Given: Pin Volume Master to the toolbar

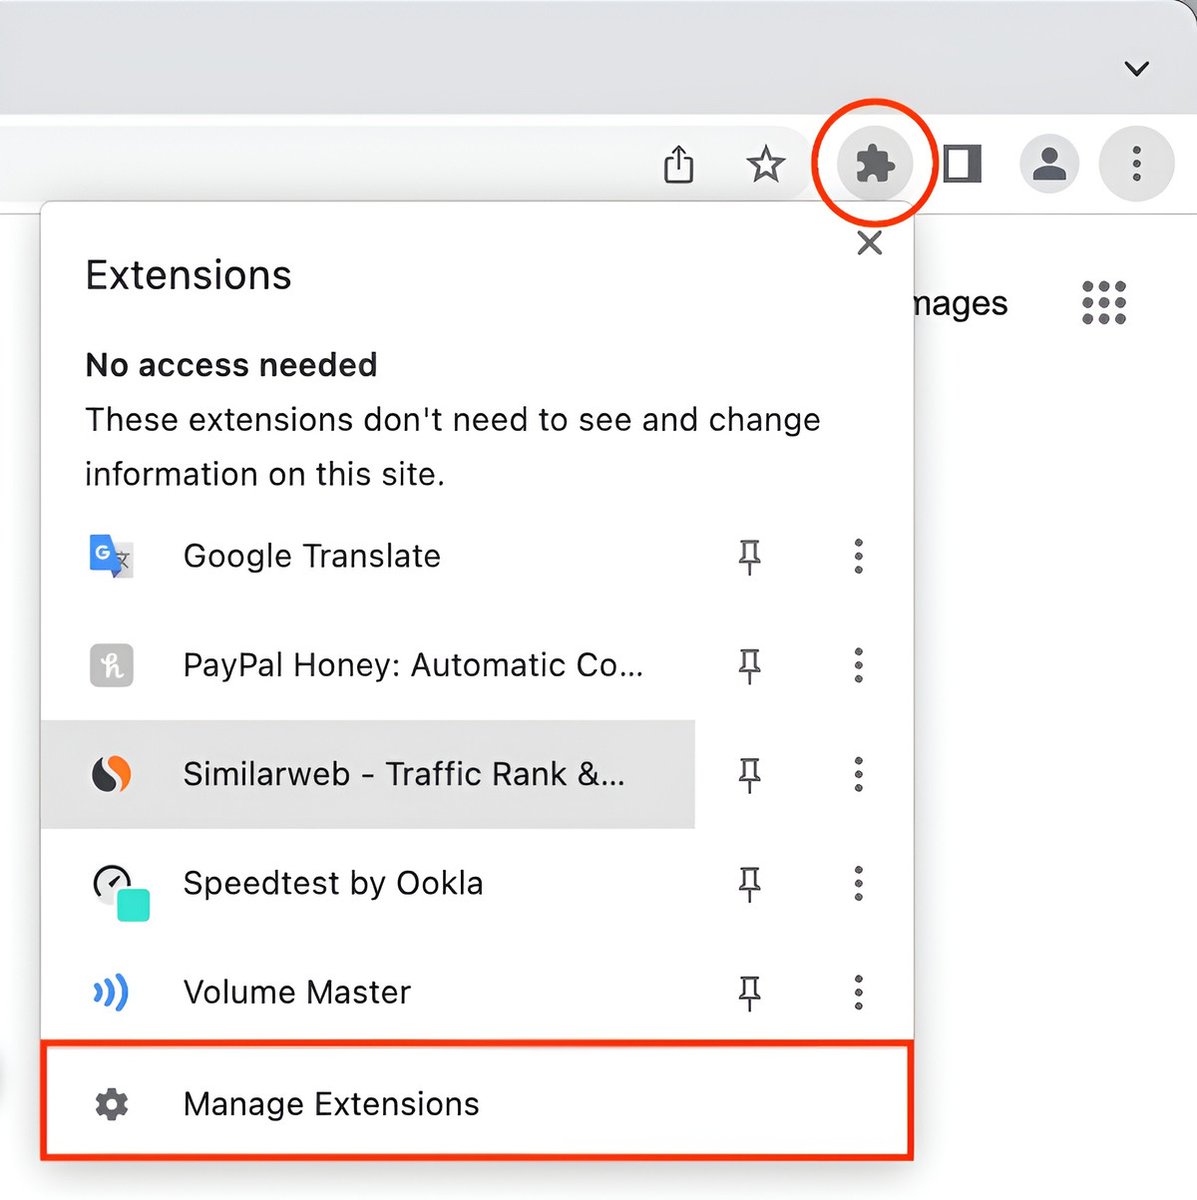Looking at the screenshot, I should 749,993.
